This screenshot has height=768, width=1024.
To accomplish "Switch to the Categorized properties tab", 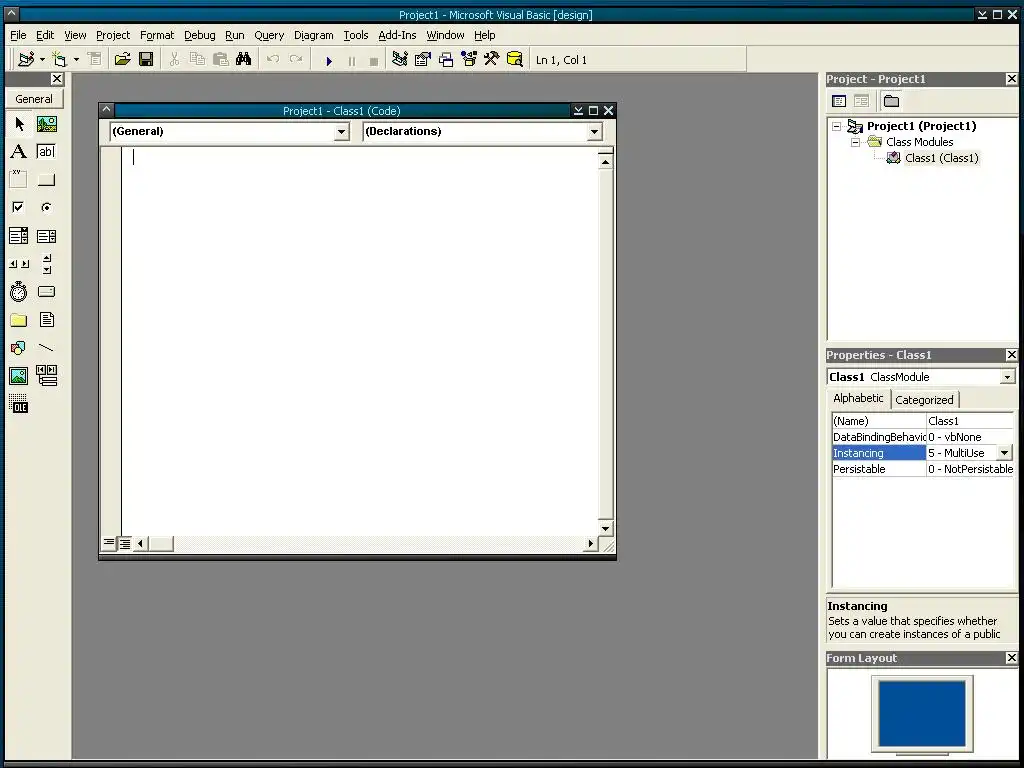I will pos(924,400).
